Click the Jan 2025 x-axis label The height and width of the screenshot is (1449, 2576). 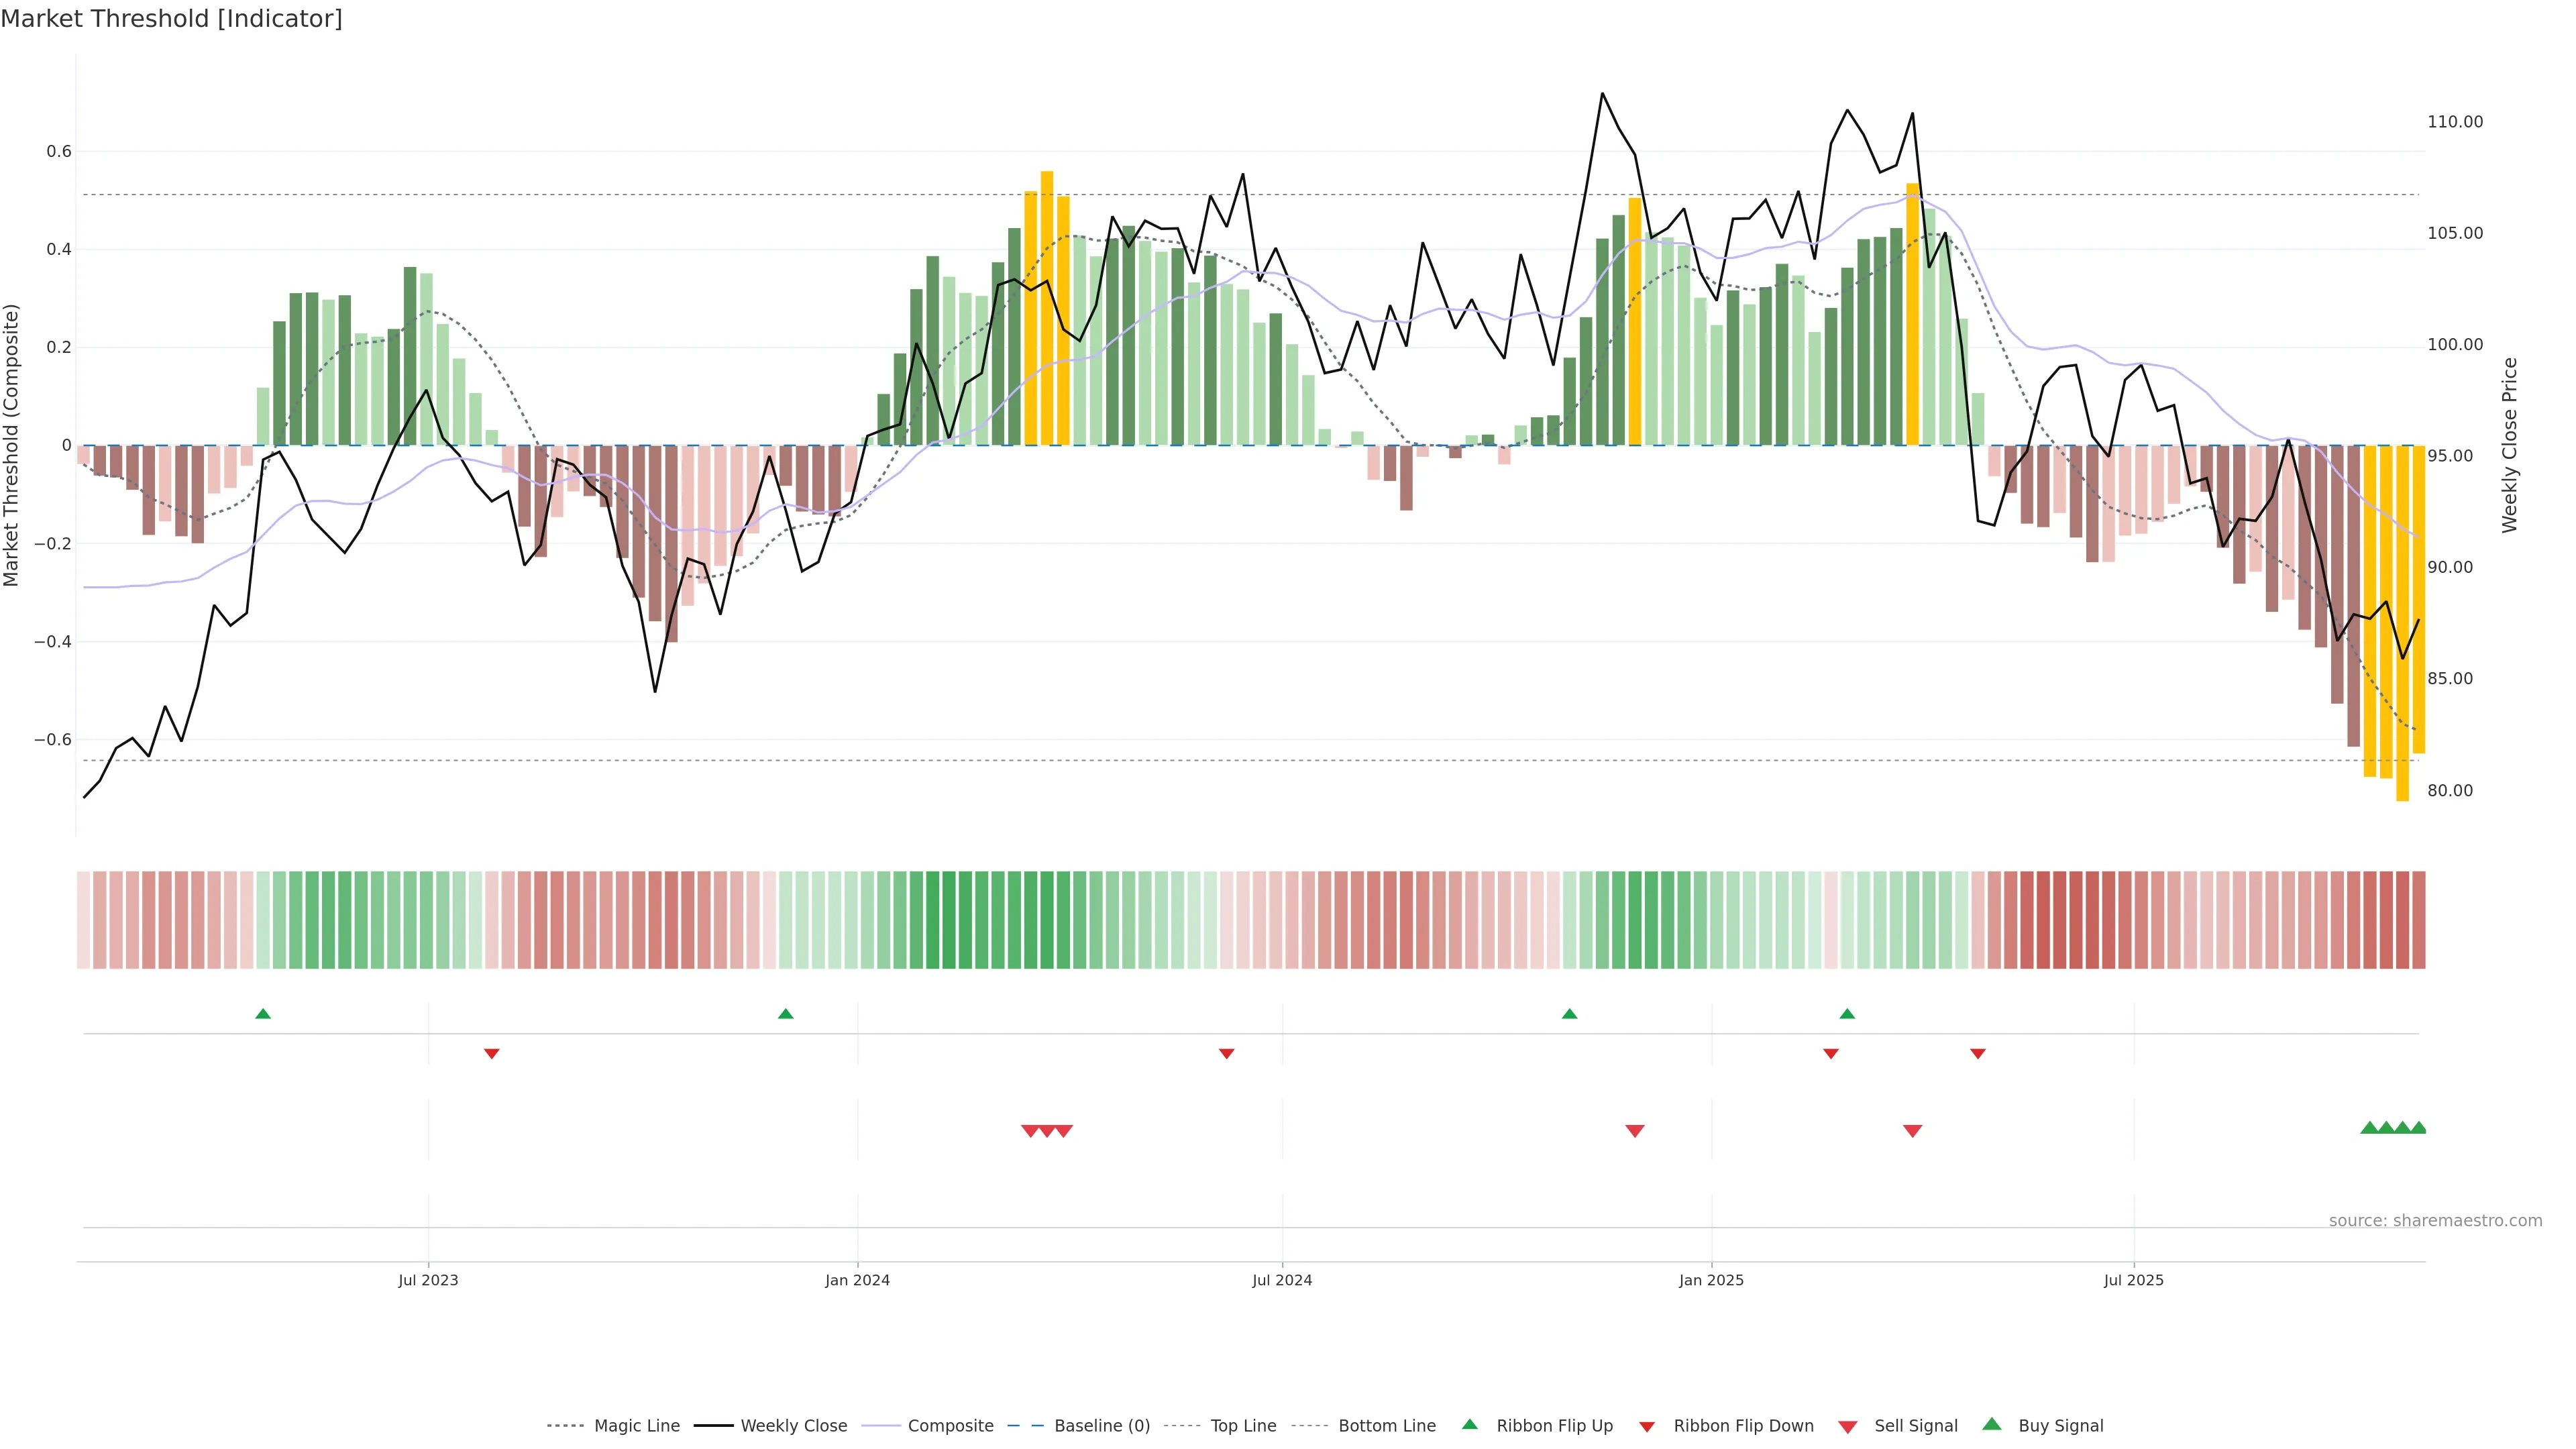pyautogui.click(x=1711, y=1280)
